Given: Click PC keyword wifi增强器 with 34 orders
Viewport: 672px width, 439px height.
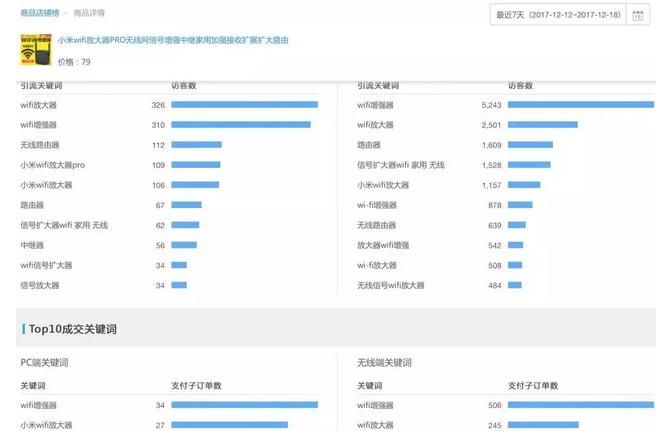Looking at the screenshot, I should tap(39, 405).
